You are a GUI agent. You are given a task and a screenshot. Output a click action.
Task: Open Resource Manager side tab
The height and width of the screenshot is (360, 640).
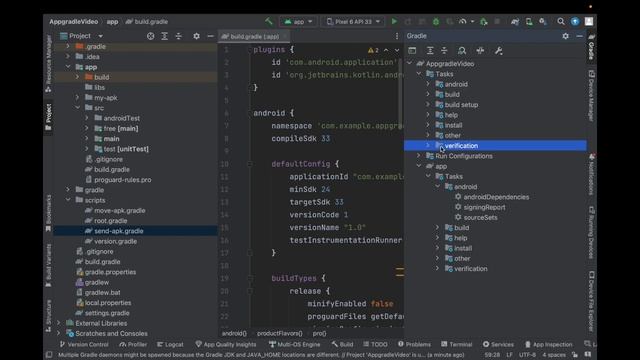tap(49, 63)
